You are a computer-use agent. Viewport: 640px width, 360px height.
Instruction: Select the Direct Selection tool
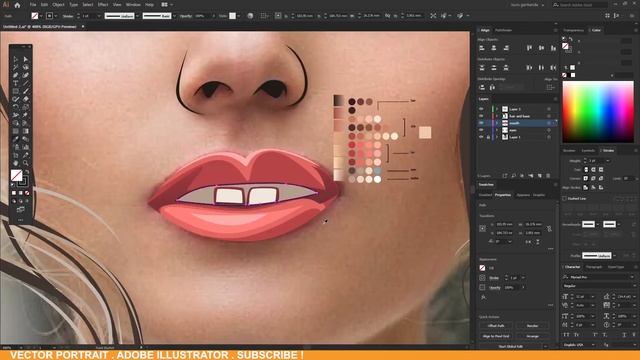tap(26, 60)
